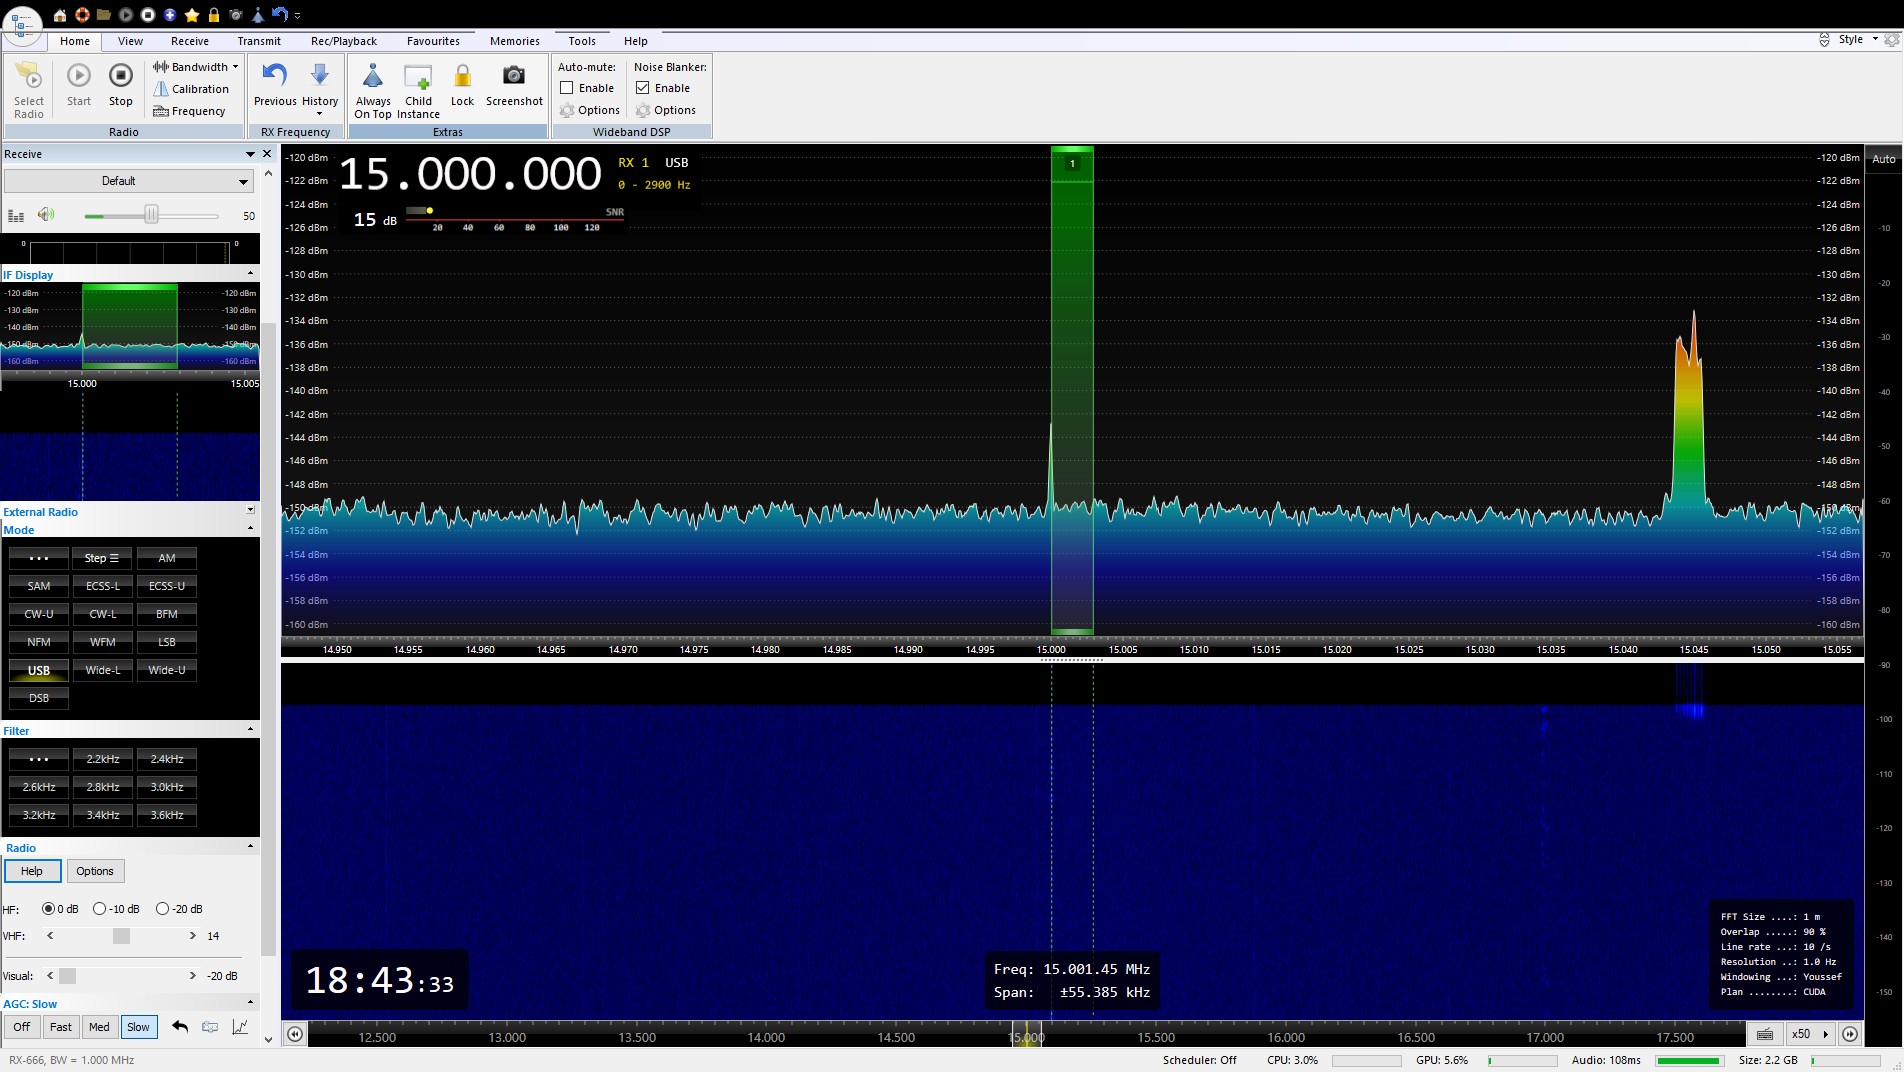
Task: Switch to the Rec/Playback ribbon tab
Action: click(343, 41)
